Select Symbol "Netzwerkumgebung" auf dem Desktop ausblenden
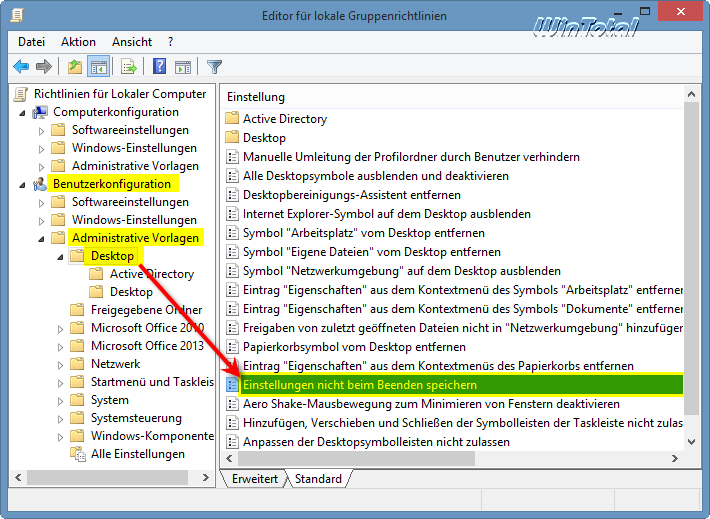 (402, 271)
